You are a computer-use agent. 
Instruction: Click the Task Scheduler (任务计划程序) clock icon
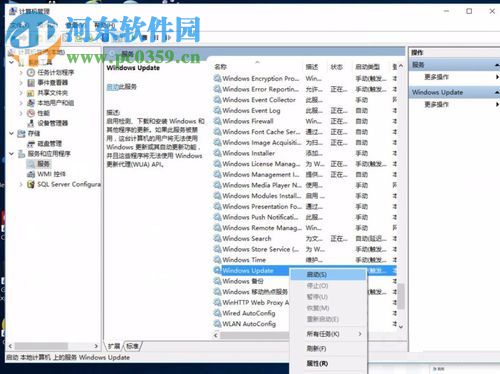pyautogui.click(x=31, y=72)
